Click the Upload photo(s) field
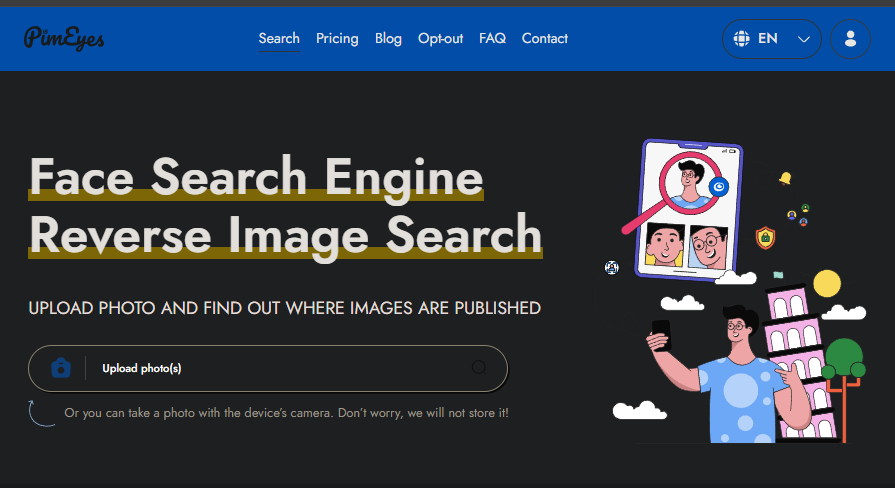895x488 pixels. point(268,368)
